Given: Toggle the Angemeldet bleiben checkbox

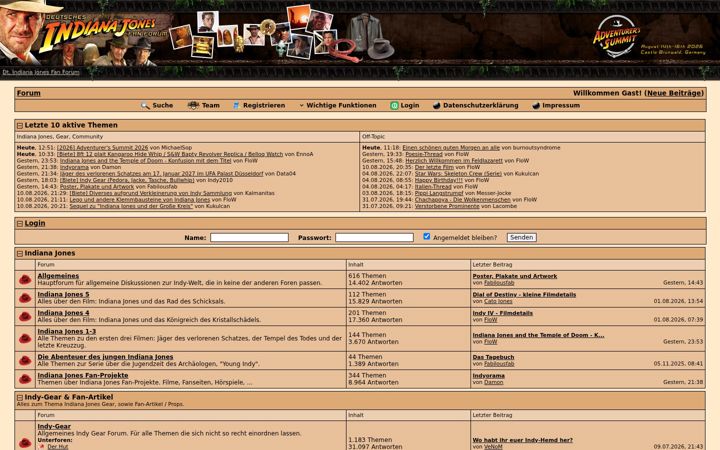Looking at the screenshot, I should (x=427, y=236).
